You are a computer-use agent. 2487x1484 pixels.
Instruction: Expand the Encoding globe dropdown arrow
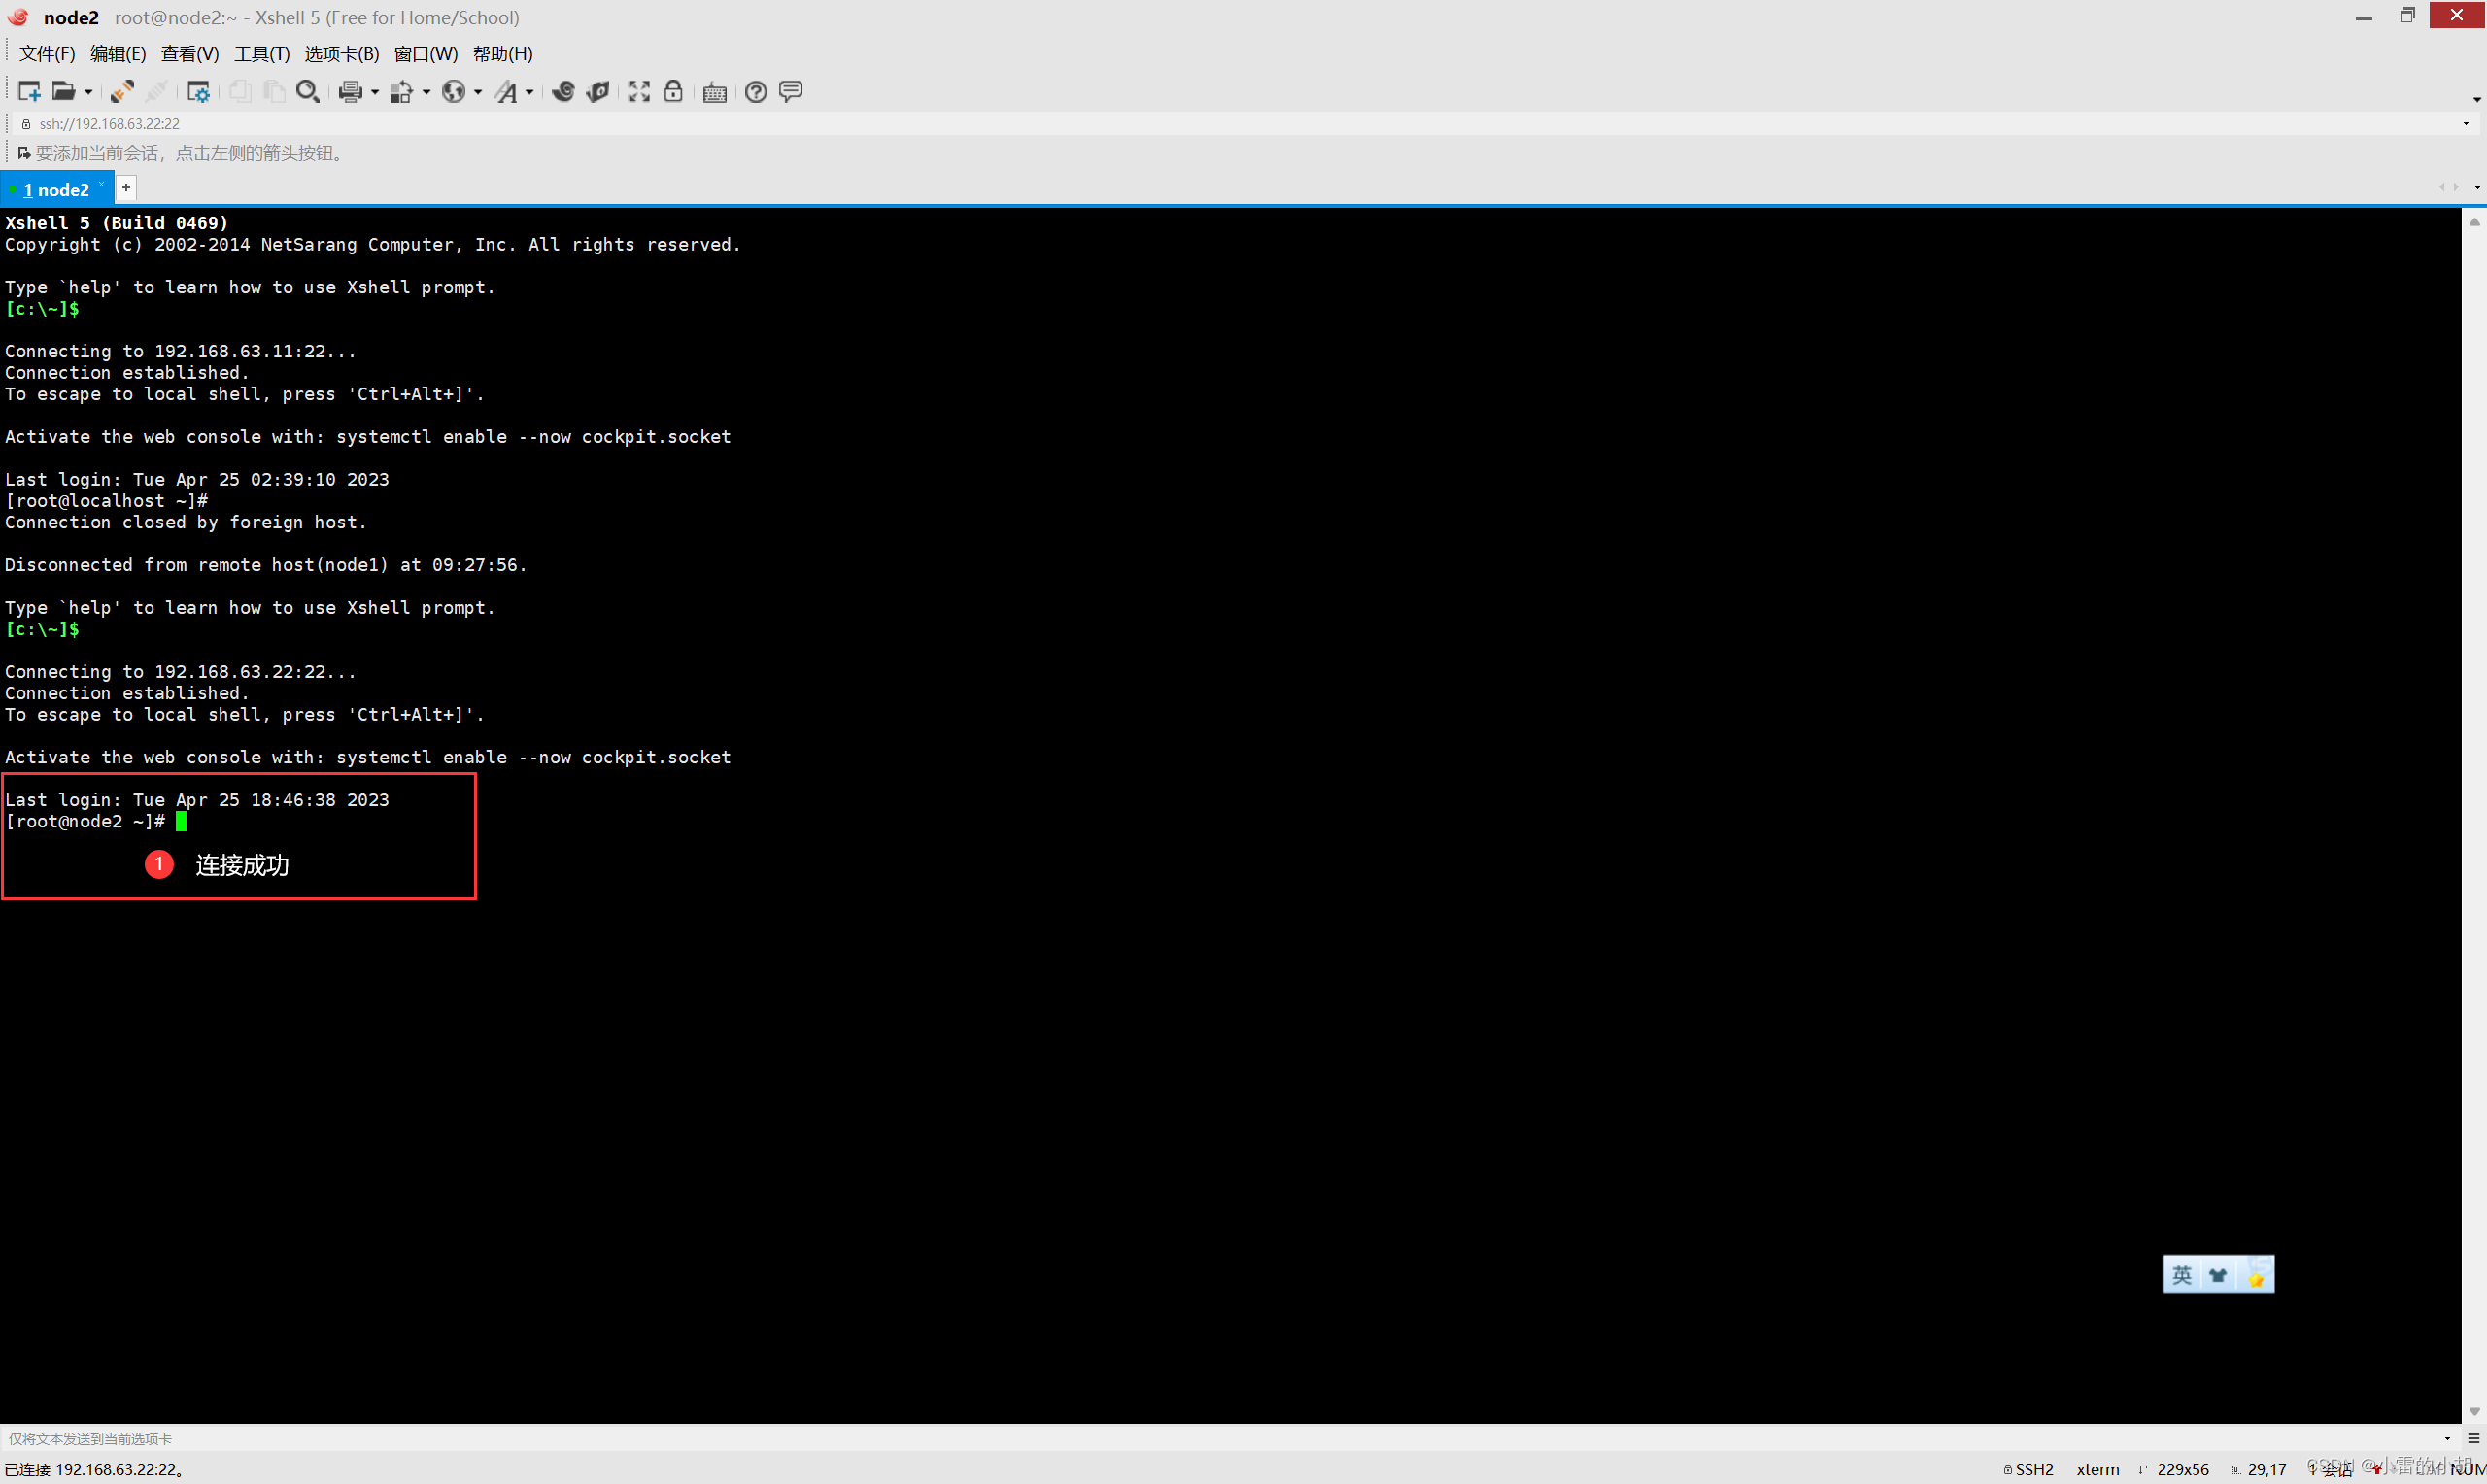tap(478, 93)
